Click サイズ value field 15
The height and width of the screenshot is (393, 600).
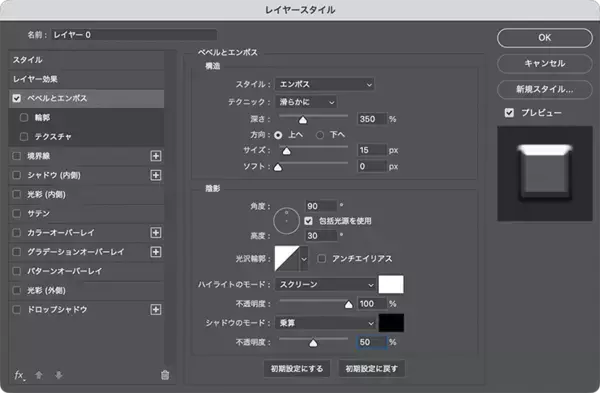point(372,150)
